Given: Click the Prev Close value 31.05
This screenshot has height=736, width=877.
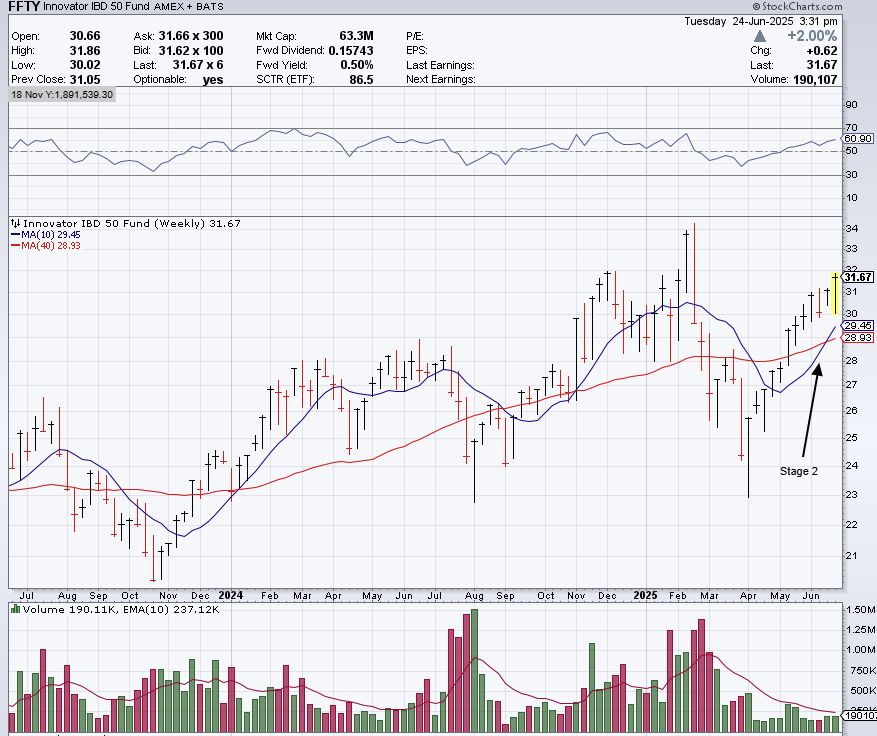Looking at the screenshot, I should pyautogui.click(x=85, y=79).
